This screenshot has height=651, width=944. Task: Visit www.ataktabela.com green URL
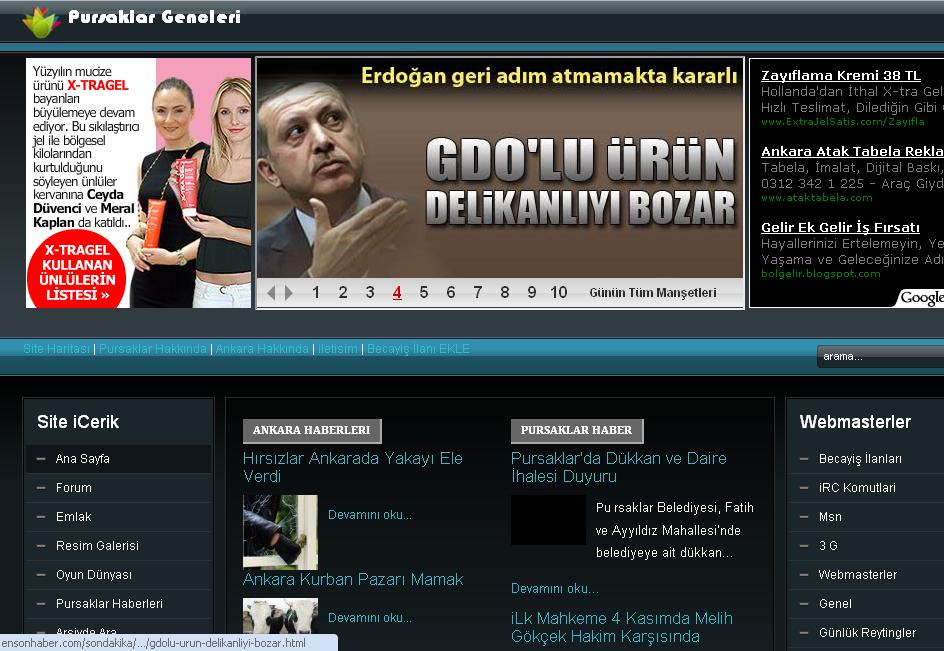point(816,198)
